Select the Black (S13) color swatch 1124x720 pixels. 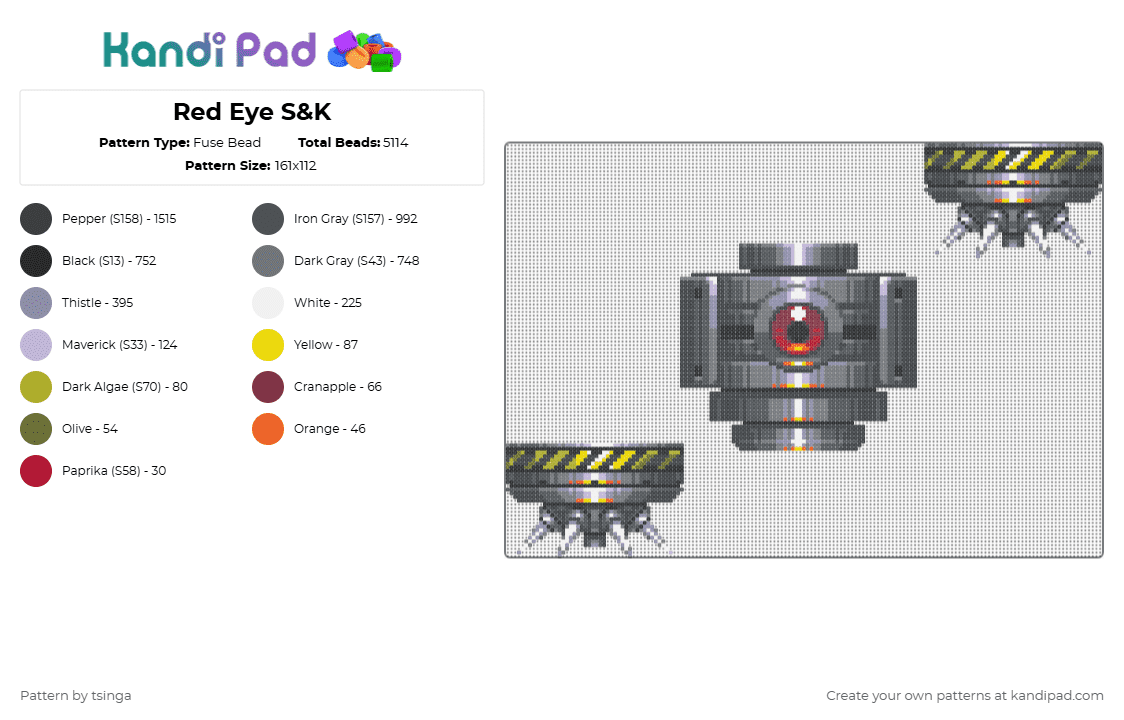[36, 261]
